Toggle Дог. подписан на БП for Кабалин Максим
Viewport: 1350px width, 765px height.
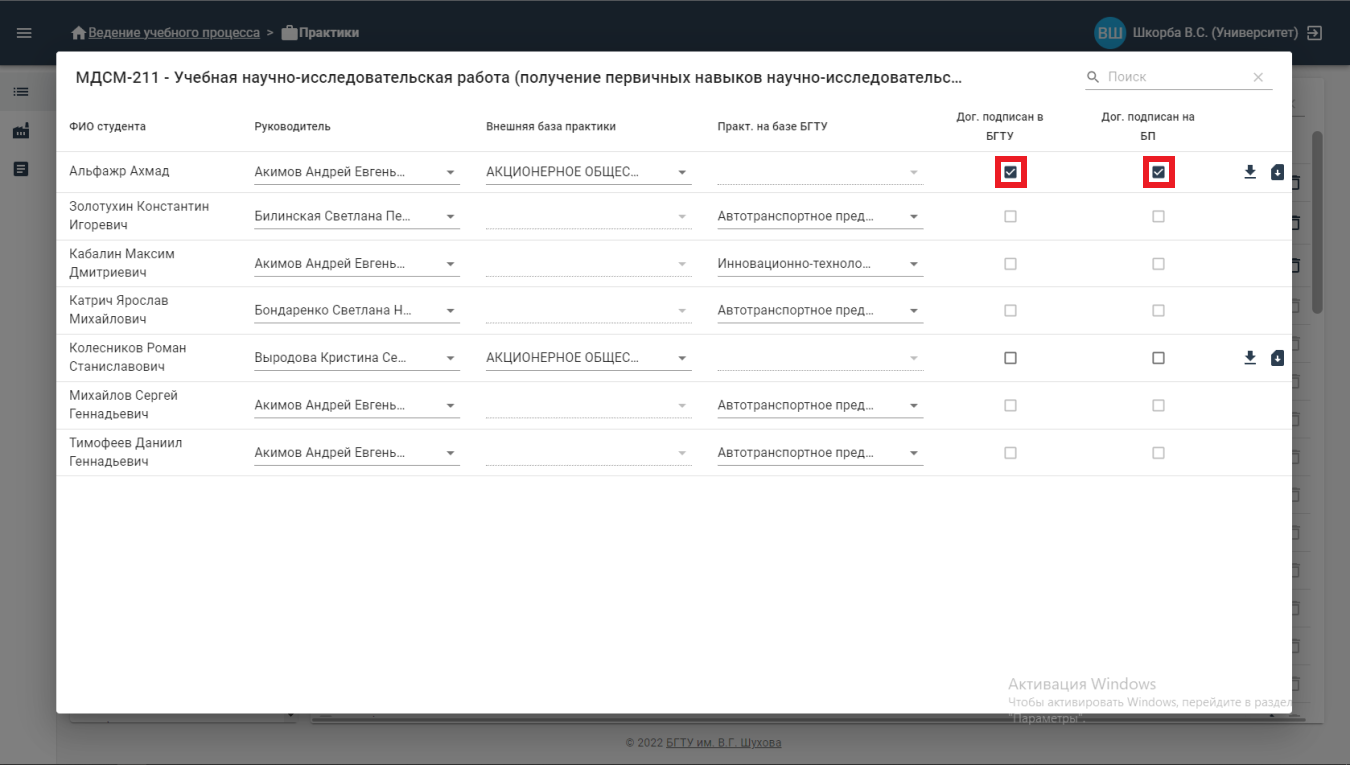point(1158,264)
